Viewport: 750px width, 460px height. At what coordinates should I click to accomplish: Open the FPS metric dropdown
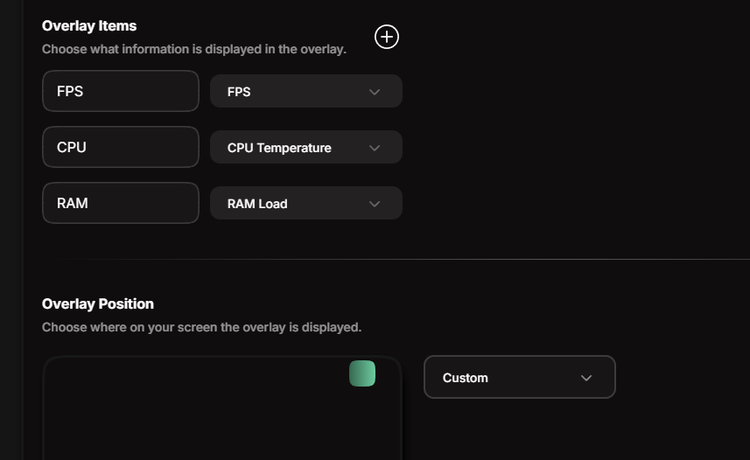coord(305,92)
